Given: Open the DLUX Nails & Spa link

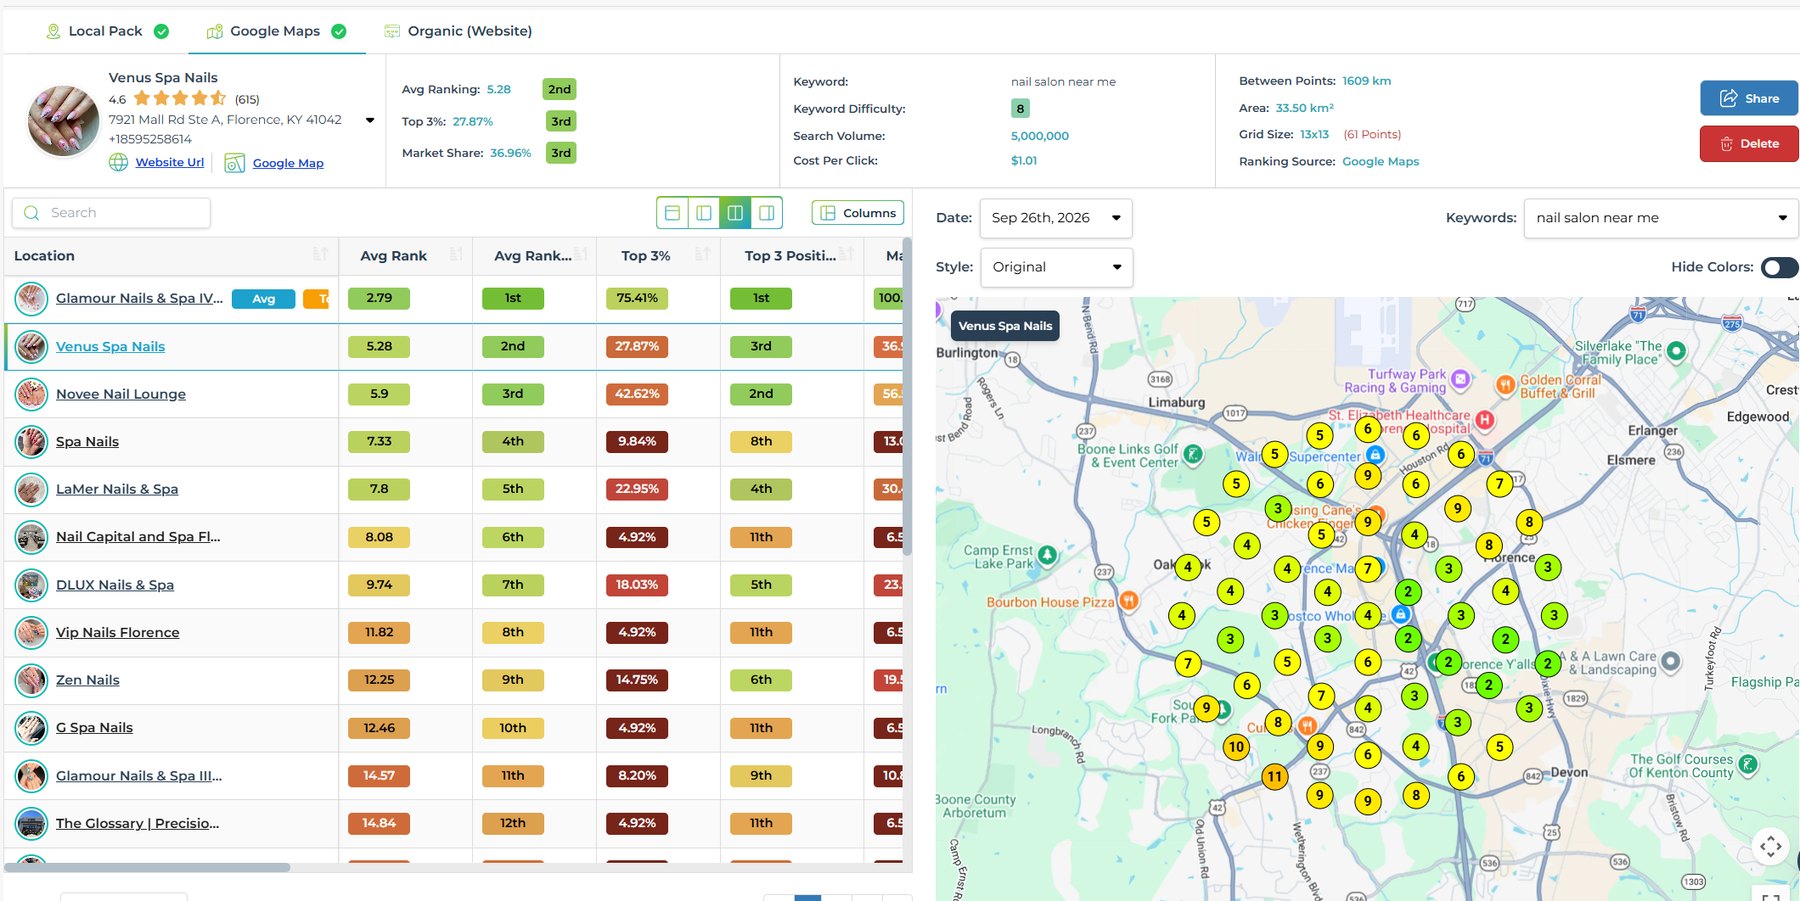Looking at the screenshot, I should pos(115,585).
